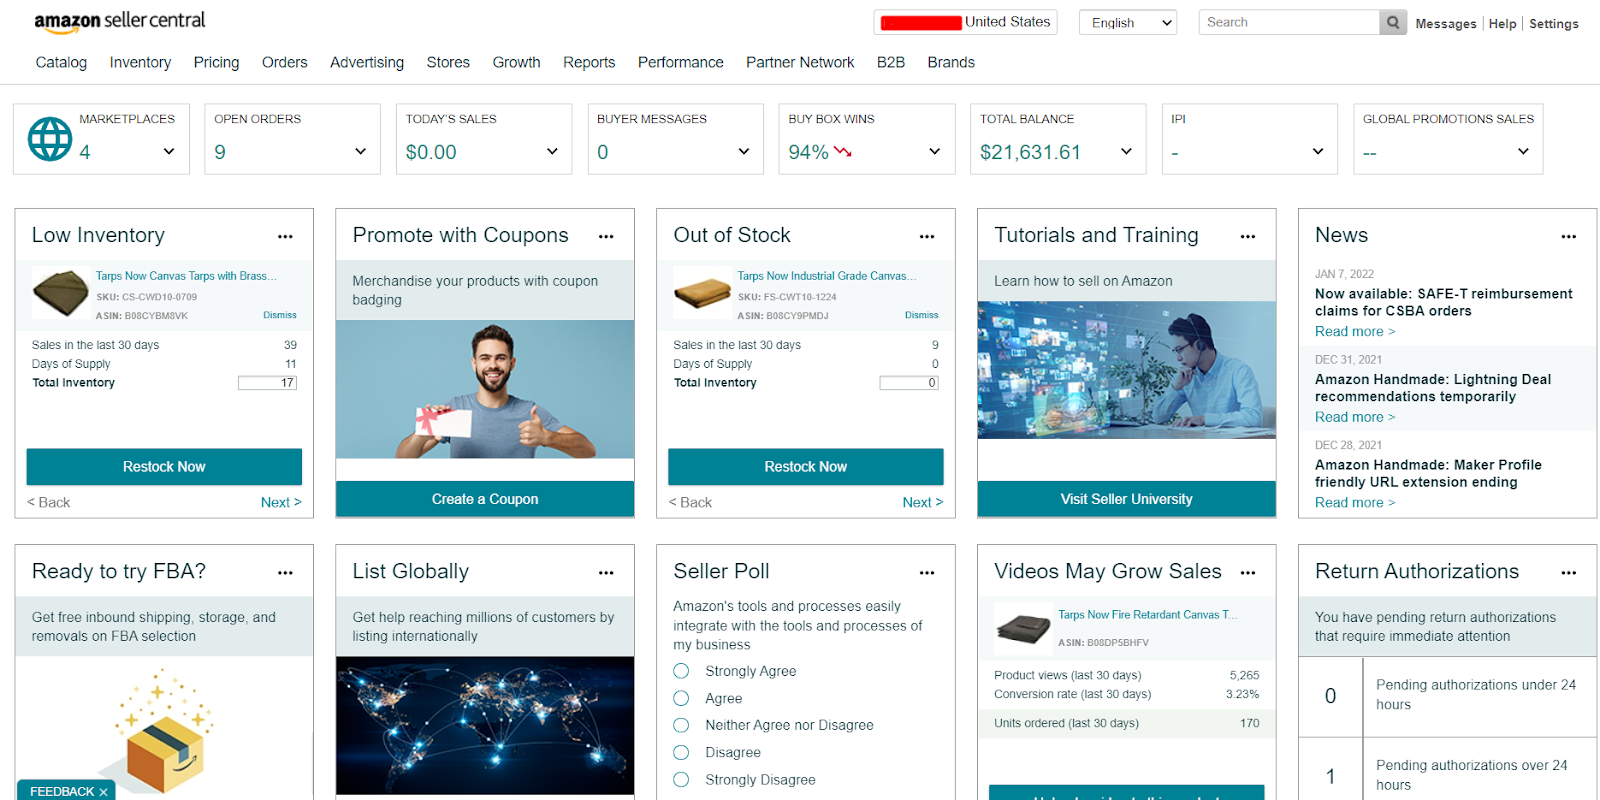Screen dimensions: 1600x800
Task: Open the Stores menu
Action: [448, 62]
